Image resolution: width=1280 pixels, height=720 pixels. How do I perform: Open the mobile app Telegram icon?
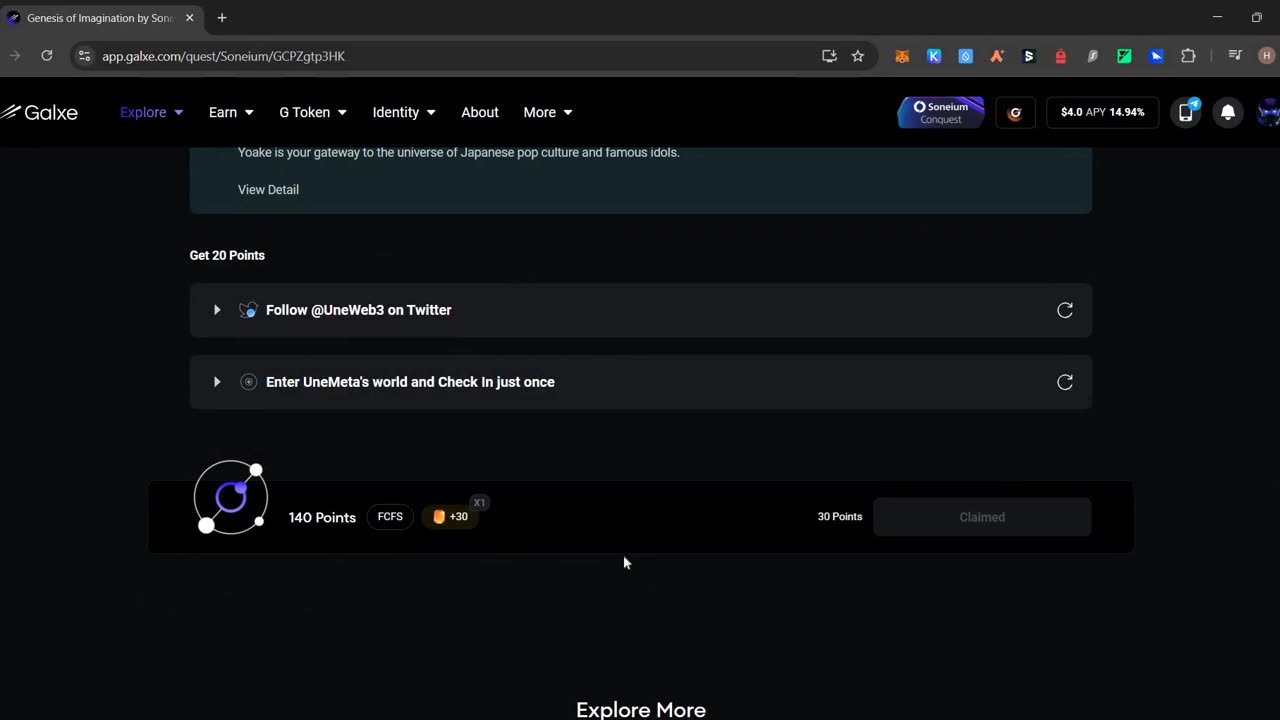click(1187, 112)
